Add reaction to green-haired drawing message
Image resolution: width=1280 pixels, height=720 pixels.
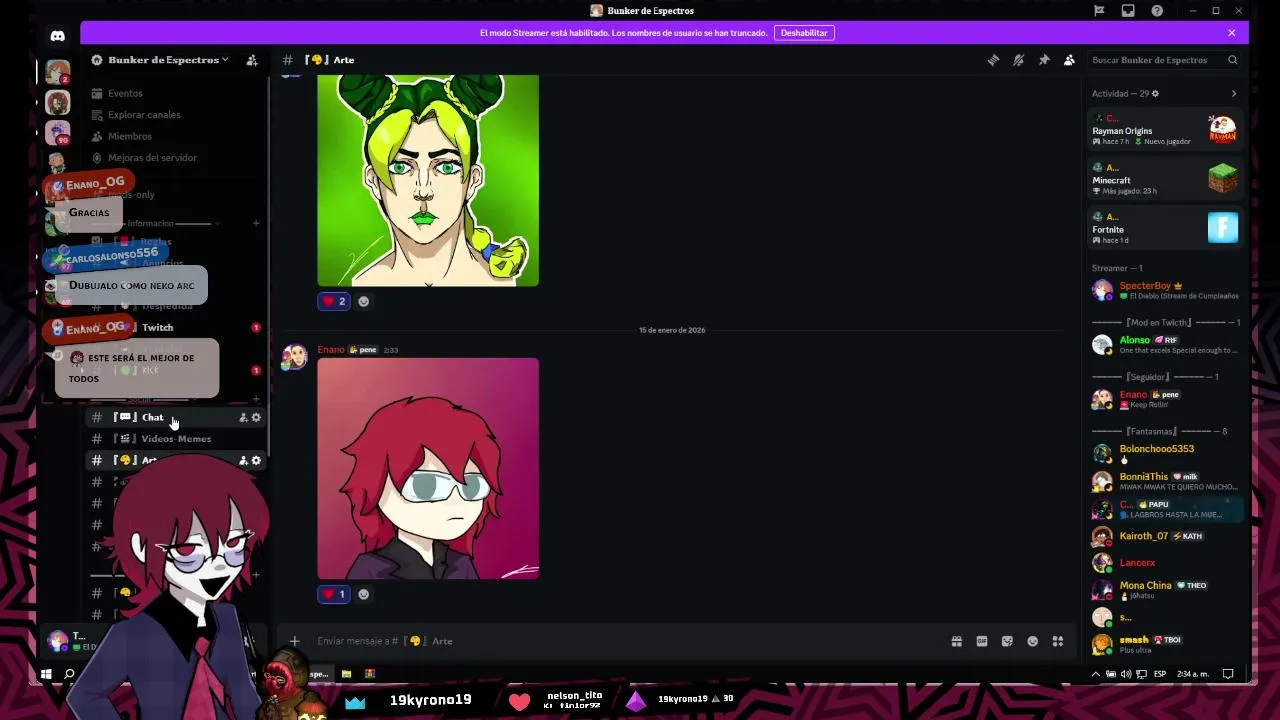tap(364, 301)
